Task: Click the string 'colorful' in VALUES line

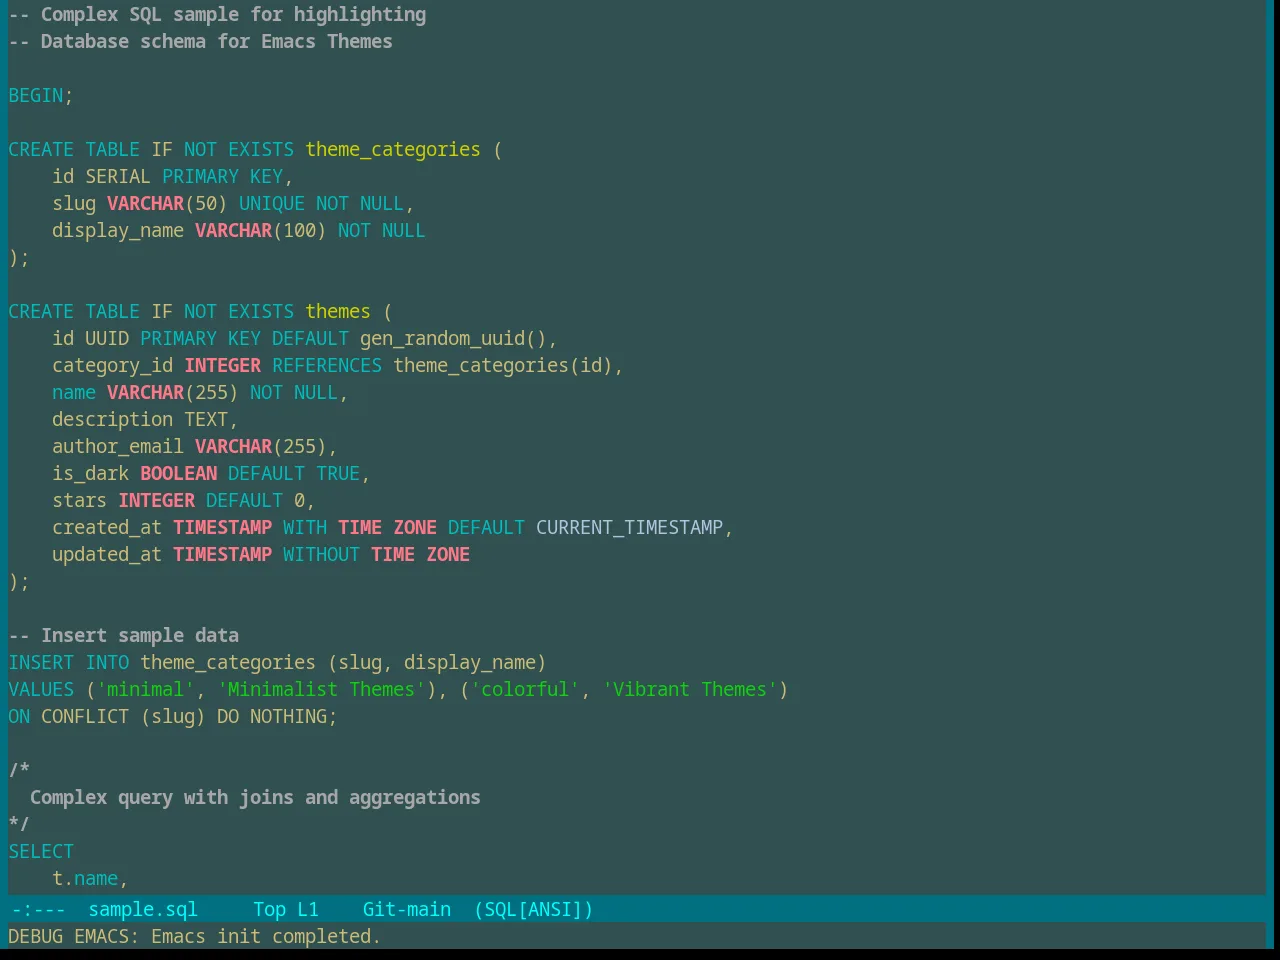Action: (525, 689)
